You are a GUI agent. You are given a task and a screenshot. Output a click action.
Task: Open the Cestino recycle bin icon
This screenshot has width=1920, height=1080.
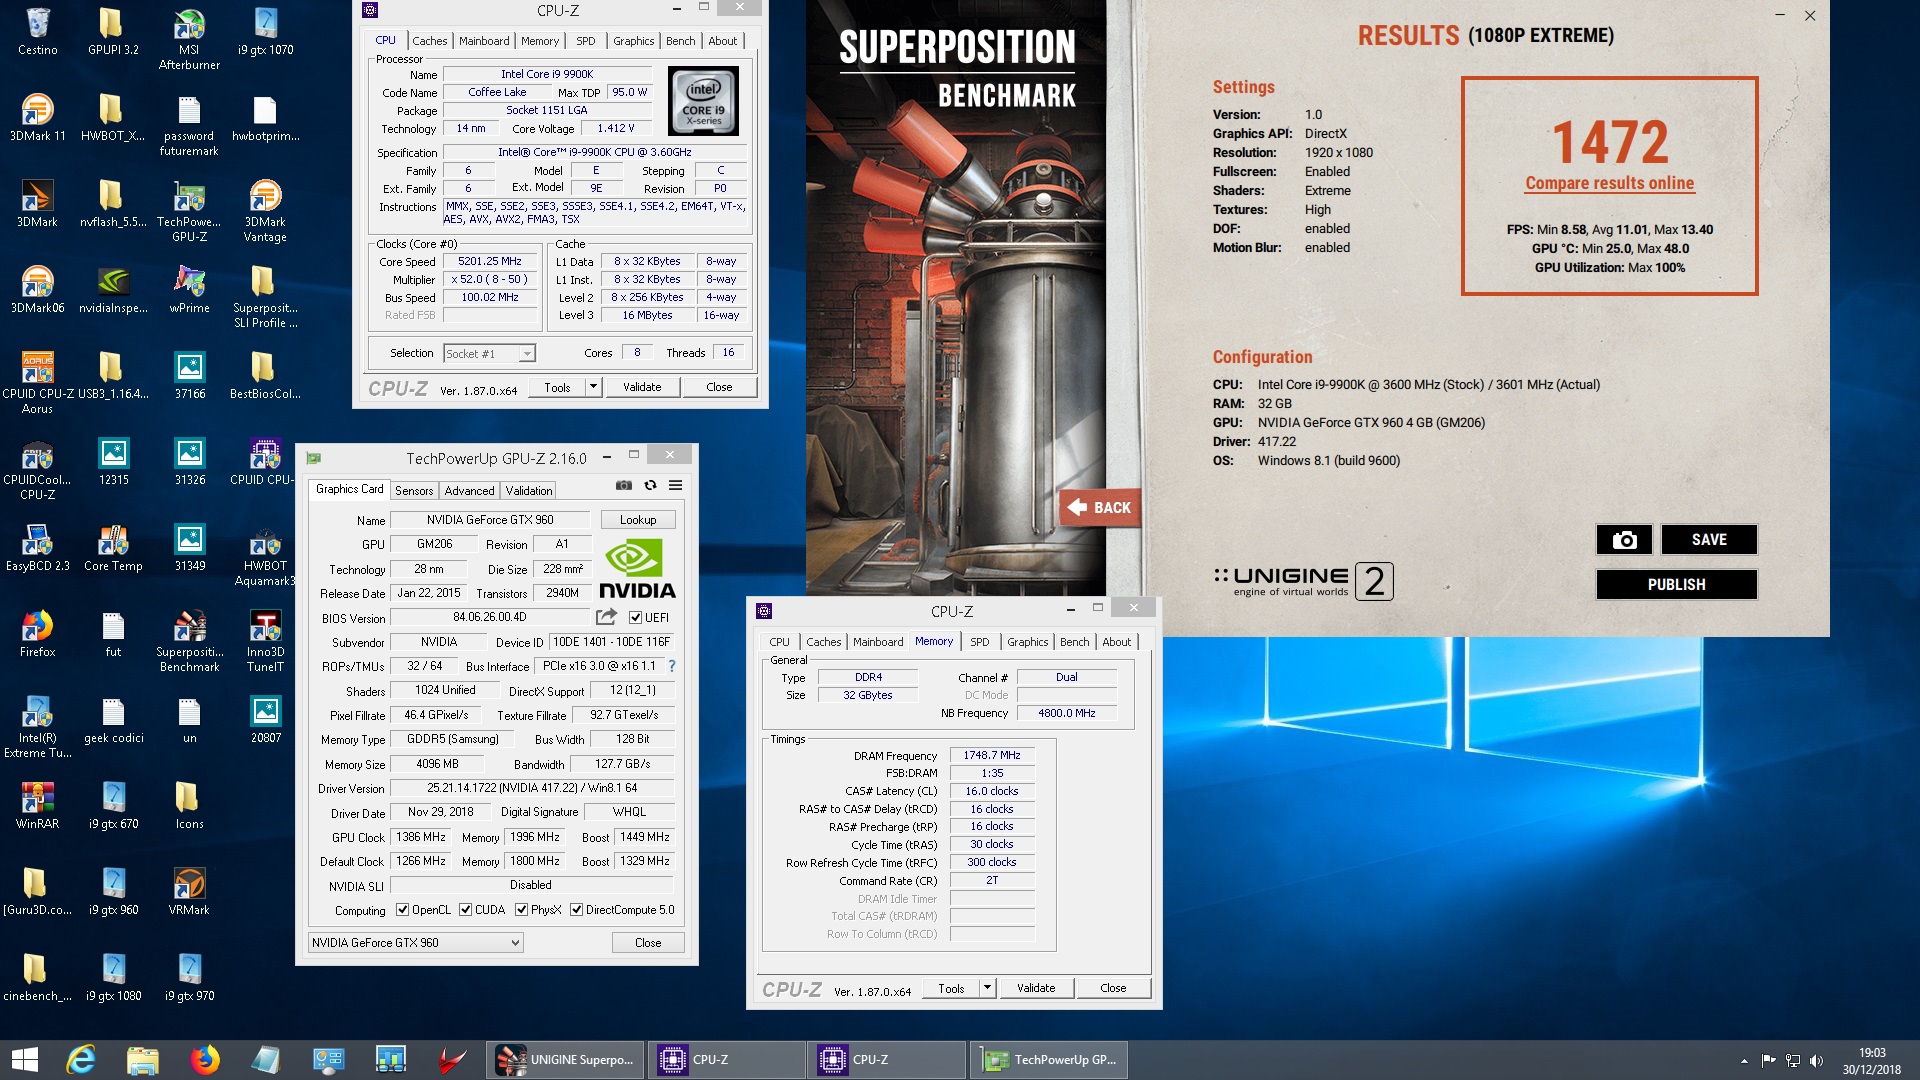37,32
